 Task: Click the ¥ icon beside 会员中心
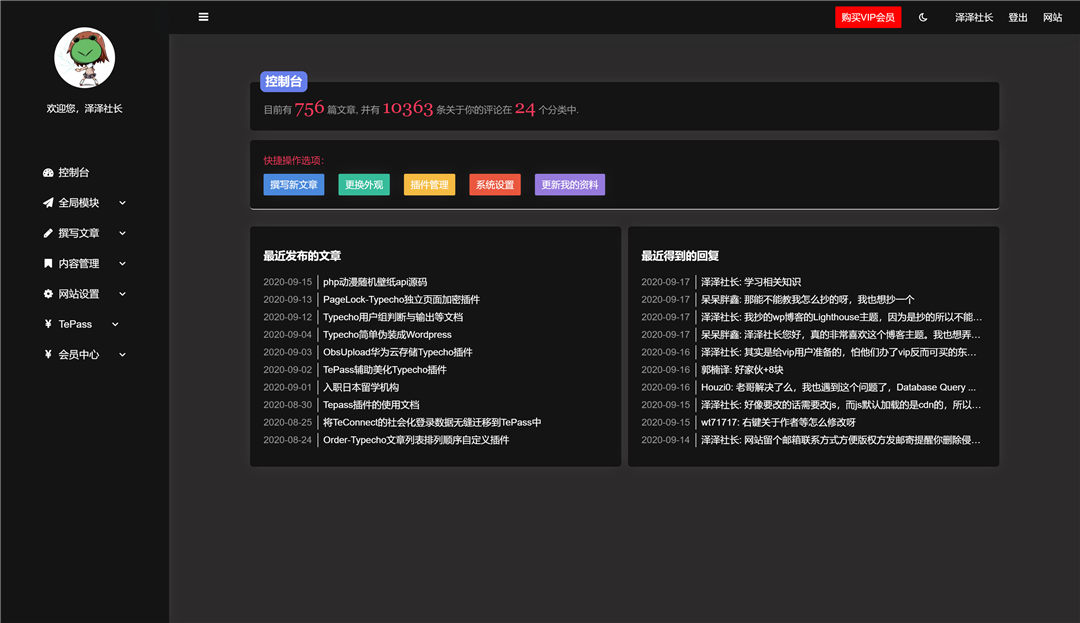(48, 354)
